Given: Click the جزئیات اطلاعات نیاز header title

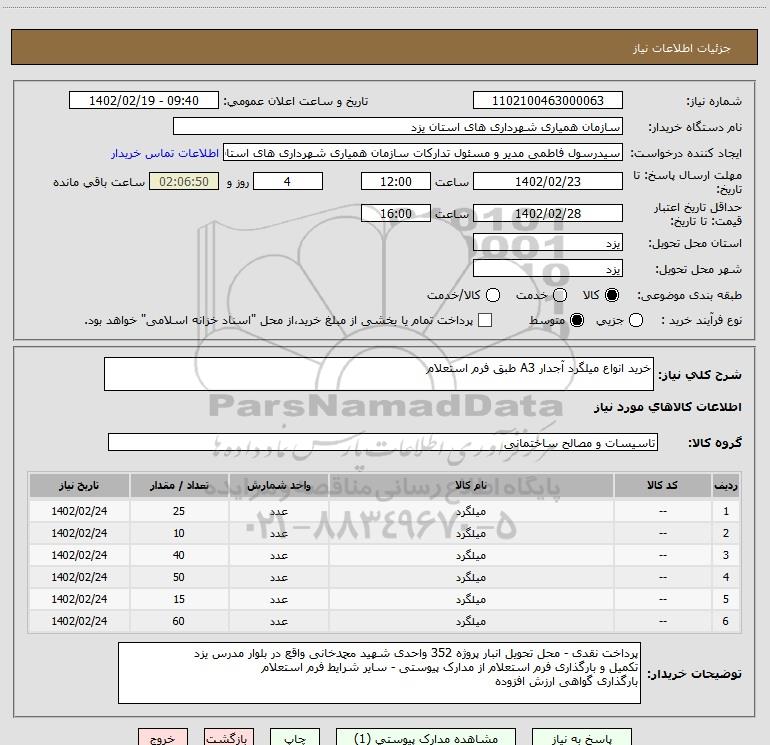Looking at the screenshot, I should tap(682, 48).
